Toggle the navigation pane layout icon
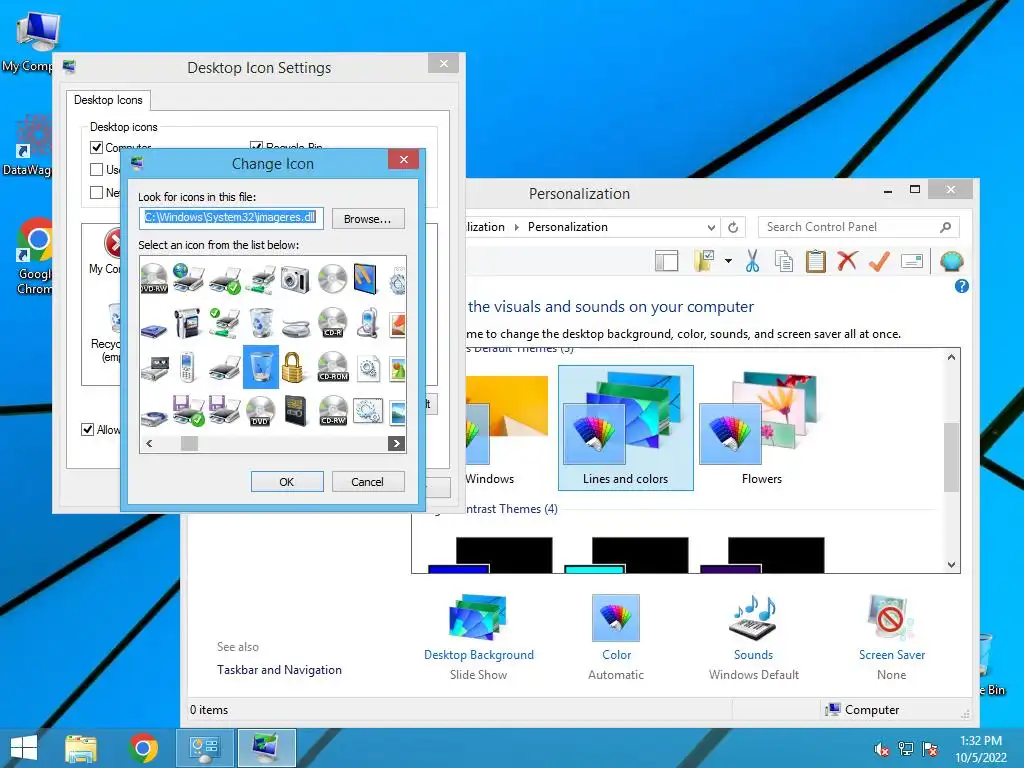This screenshot has height=768, width=1024. pos(666,261)
